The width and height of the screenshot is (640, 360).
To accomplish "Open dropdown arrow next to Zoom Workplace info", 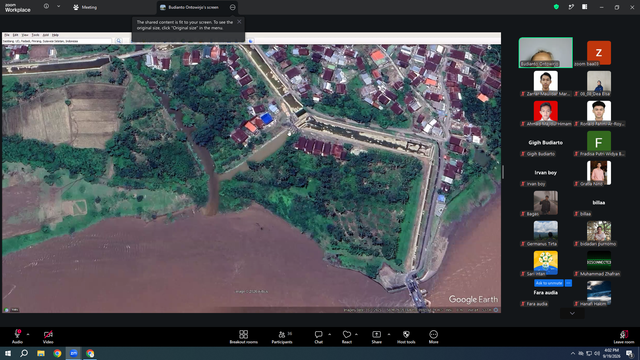I will click(x=58, y=6).
